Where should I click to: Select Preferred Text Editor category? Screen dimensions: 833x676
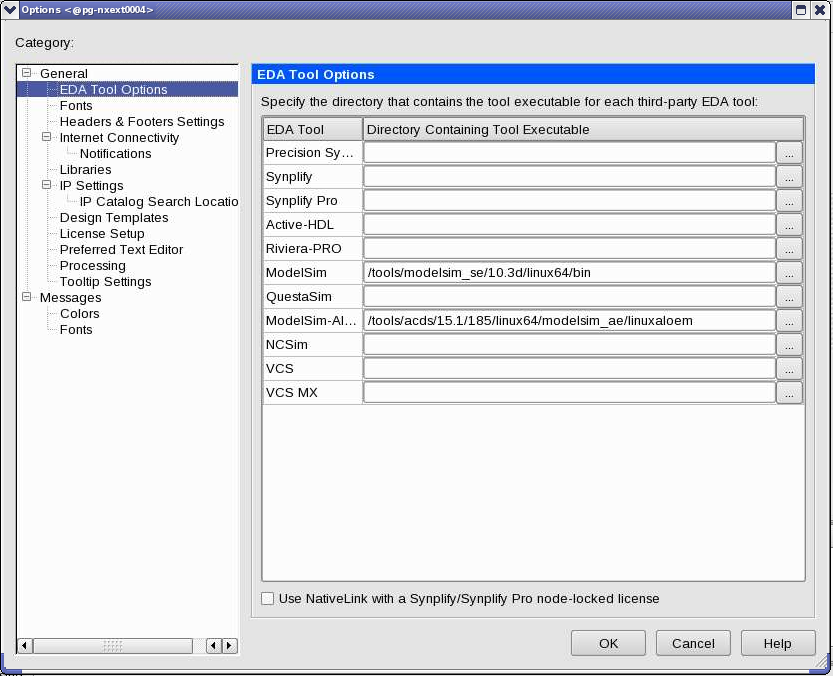point(121,249)
